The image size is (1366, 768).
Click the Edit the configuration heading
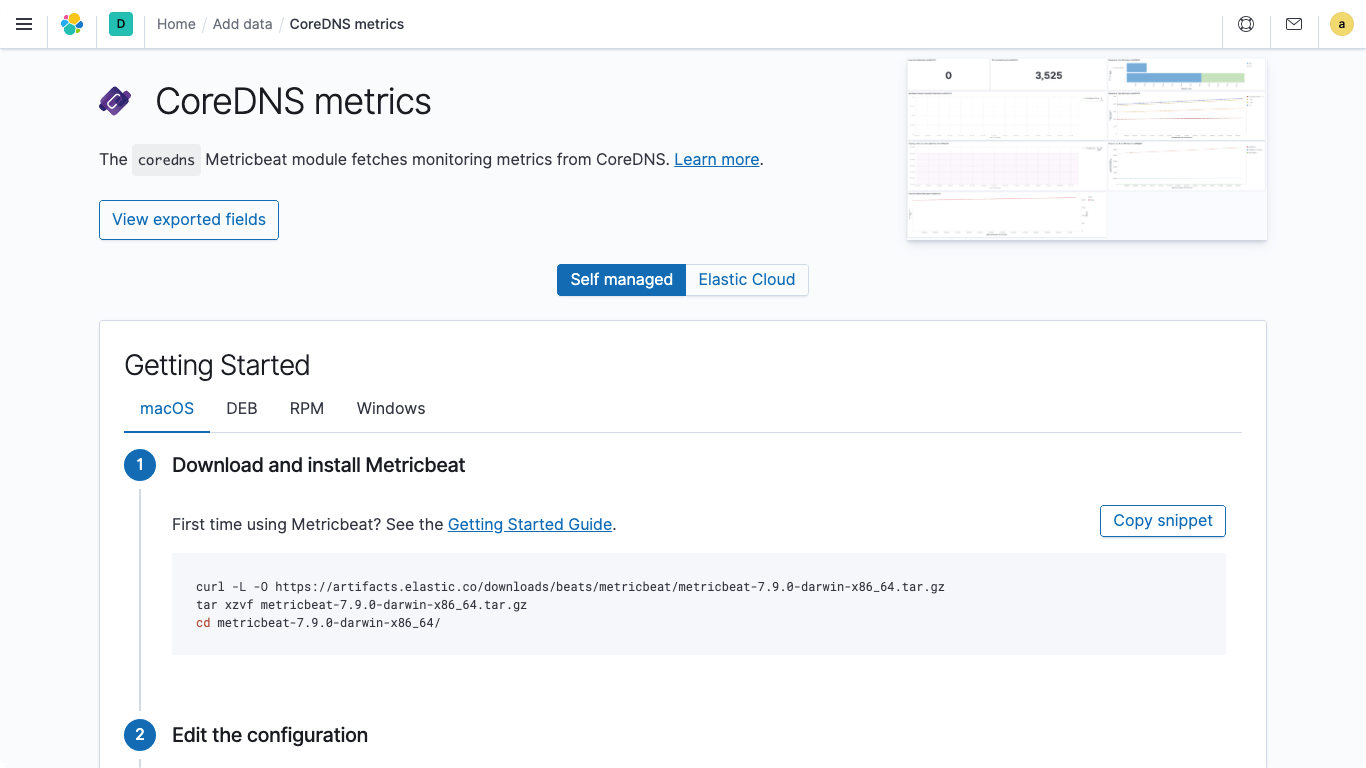(x=270, y=735)
